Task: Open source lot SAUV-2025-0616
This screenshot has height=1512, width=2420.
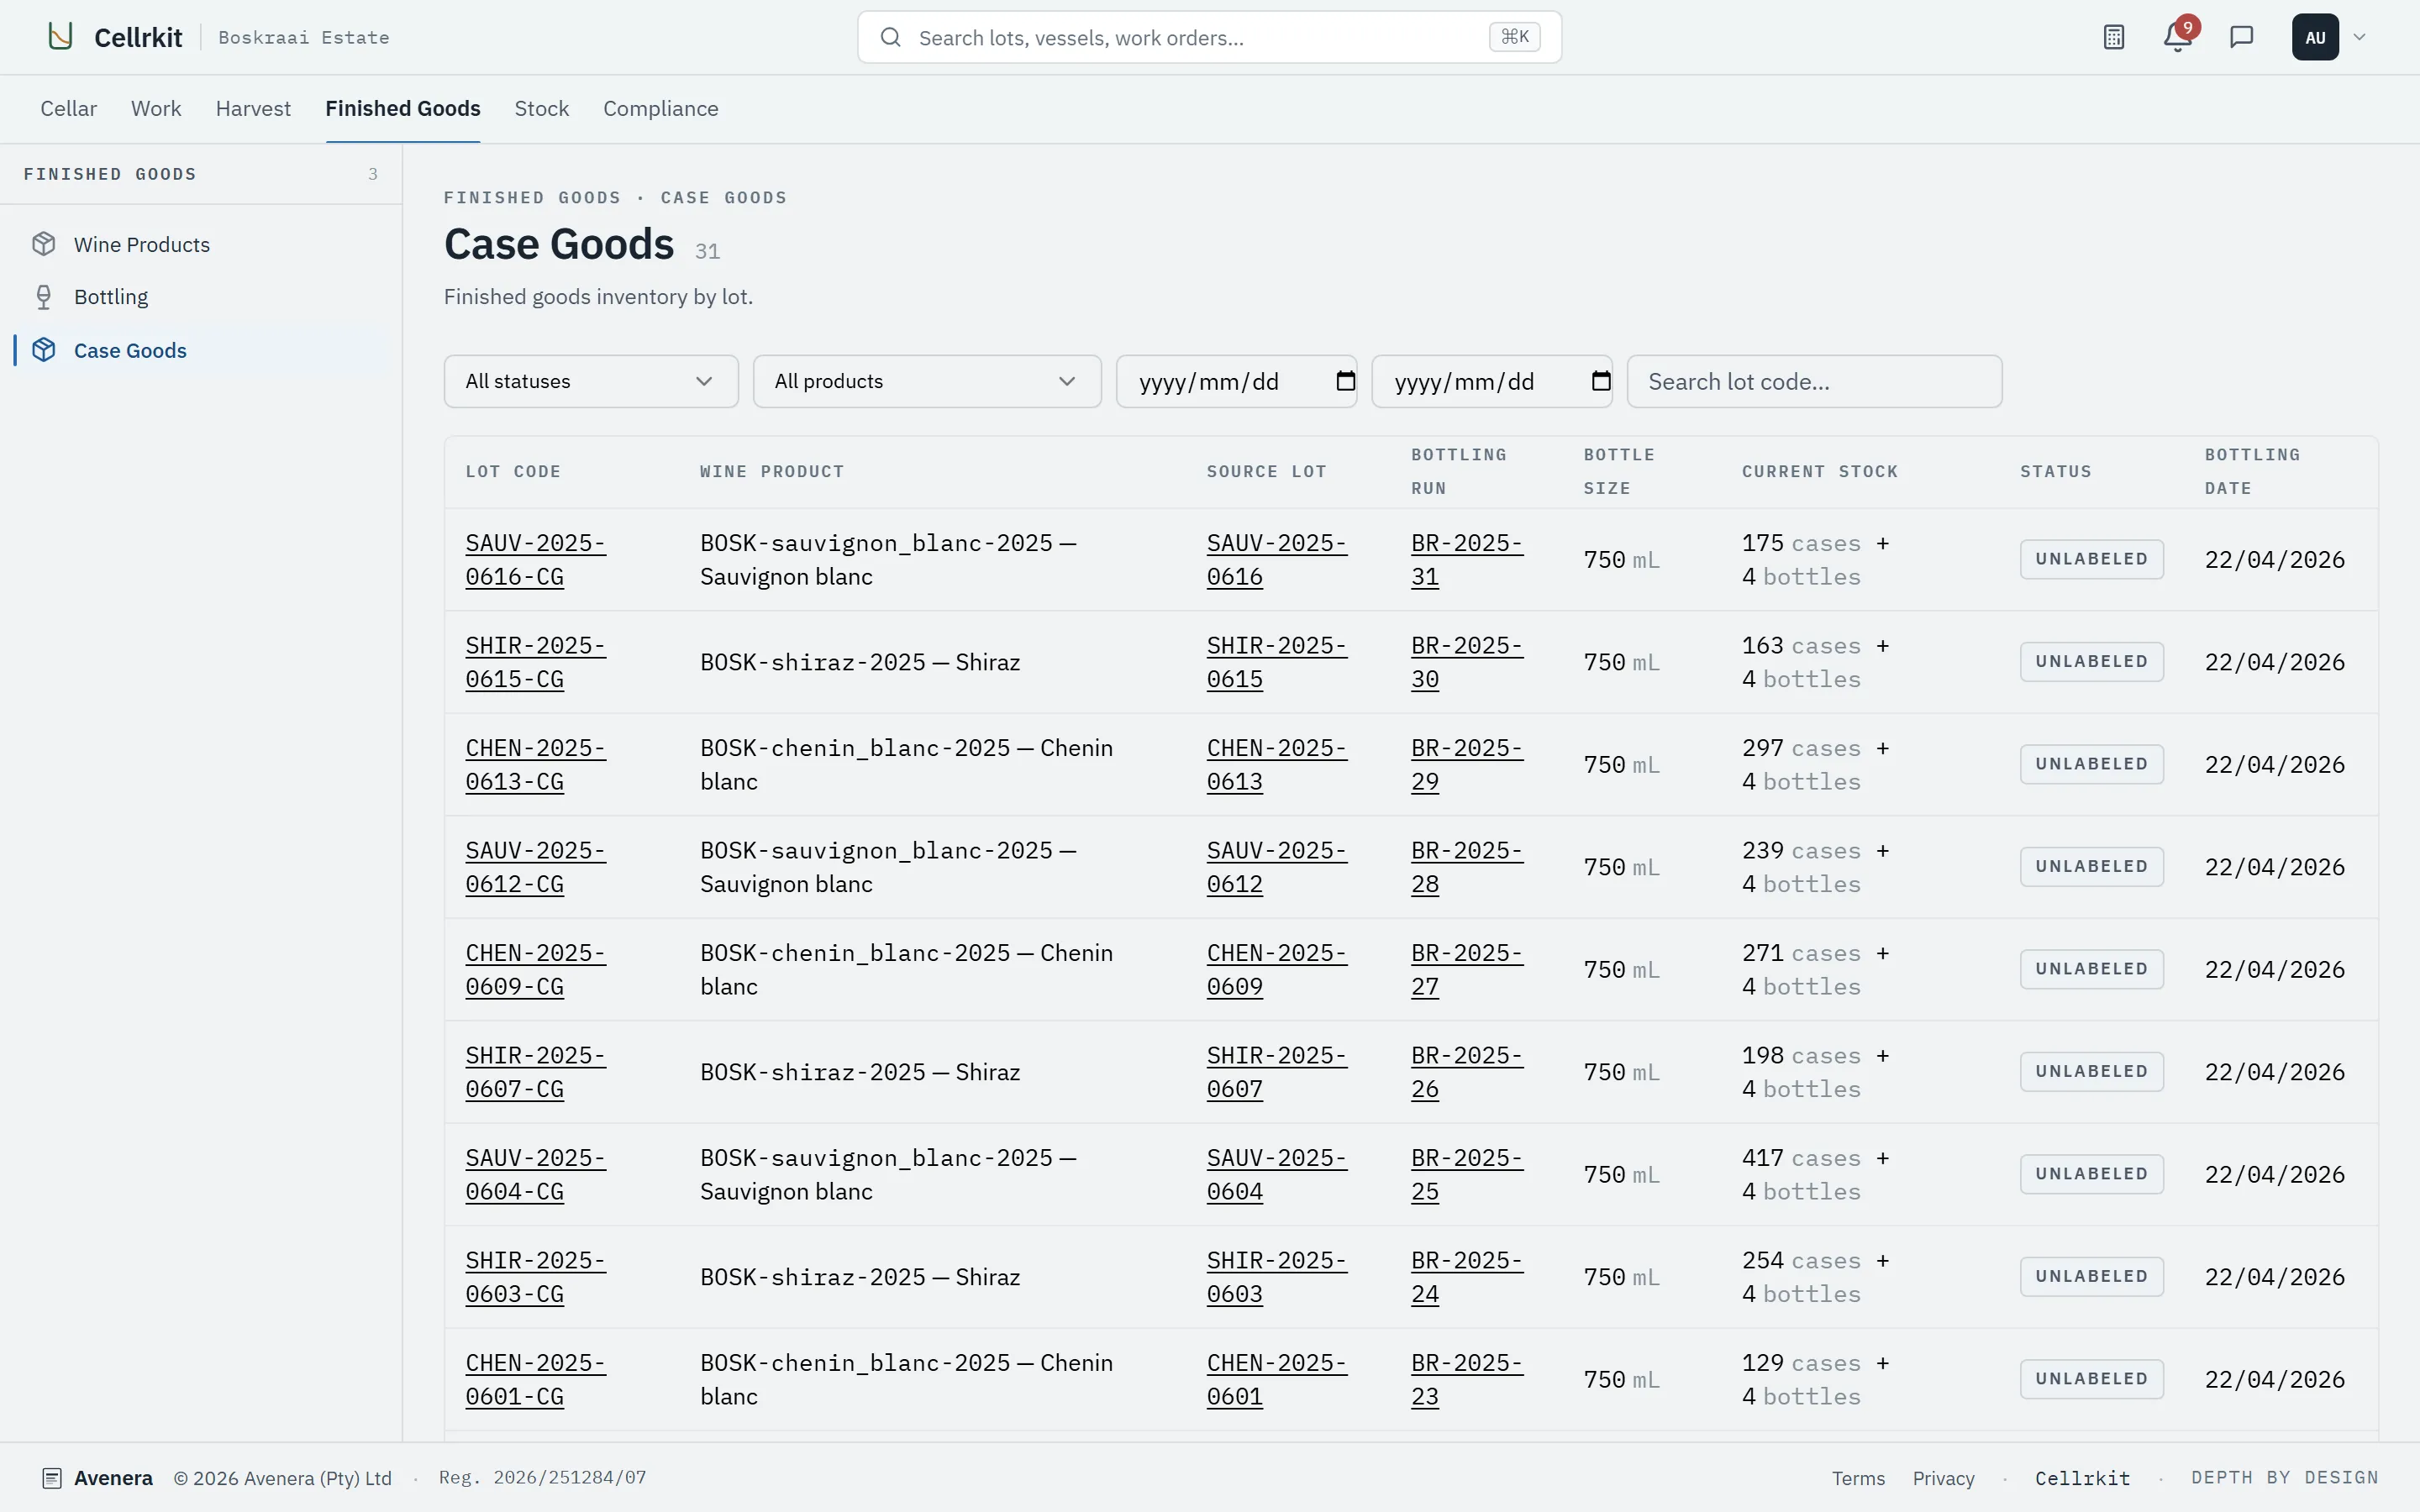Action: [1276, 560]
